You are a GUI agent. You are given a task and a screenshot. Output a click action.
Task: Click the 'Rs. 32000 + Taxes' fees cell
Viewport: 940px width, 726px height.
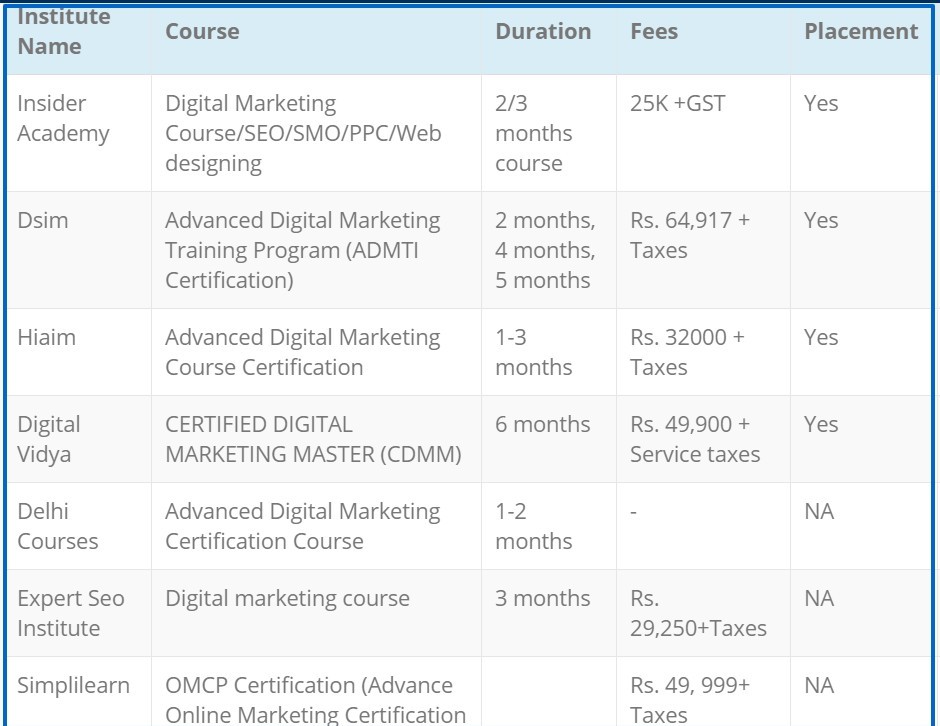703,352
